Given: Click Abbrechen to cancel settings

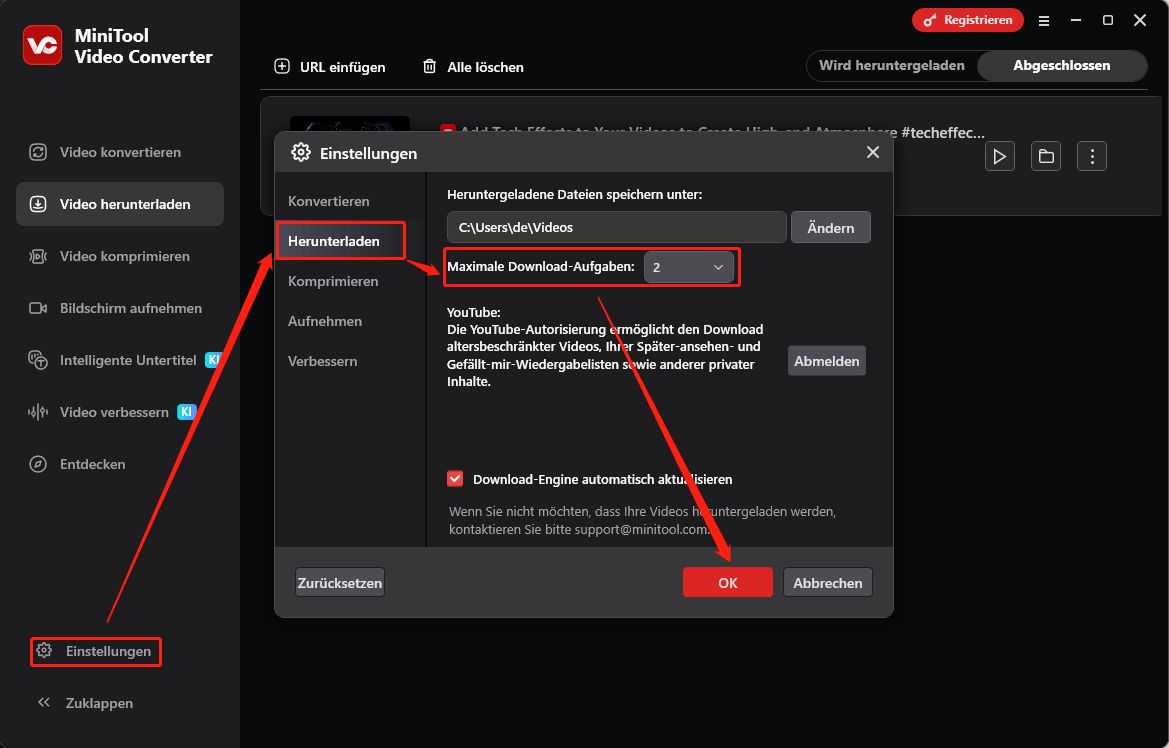Looking at the screenshot, I should coord(828,583).
